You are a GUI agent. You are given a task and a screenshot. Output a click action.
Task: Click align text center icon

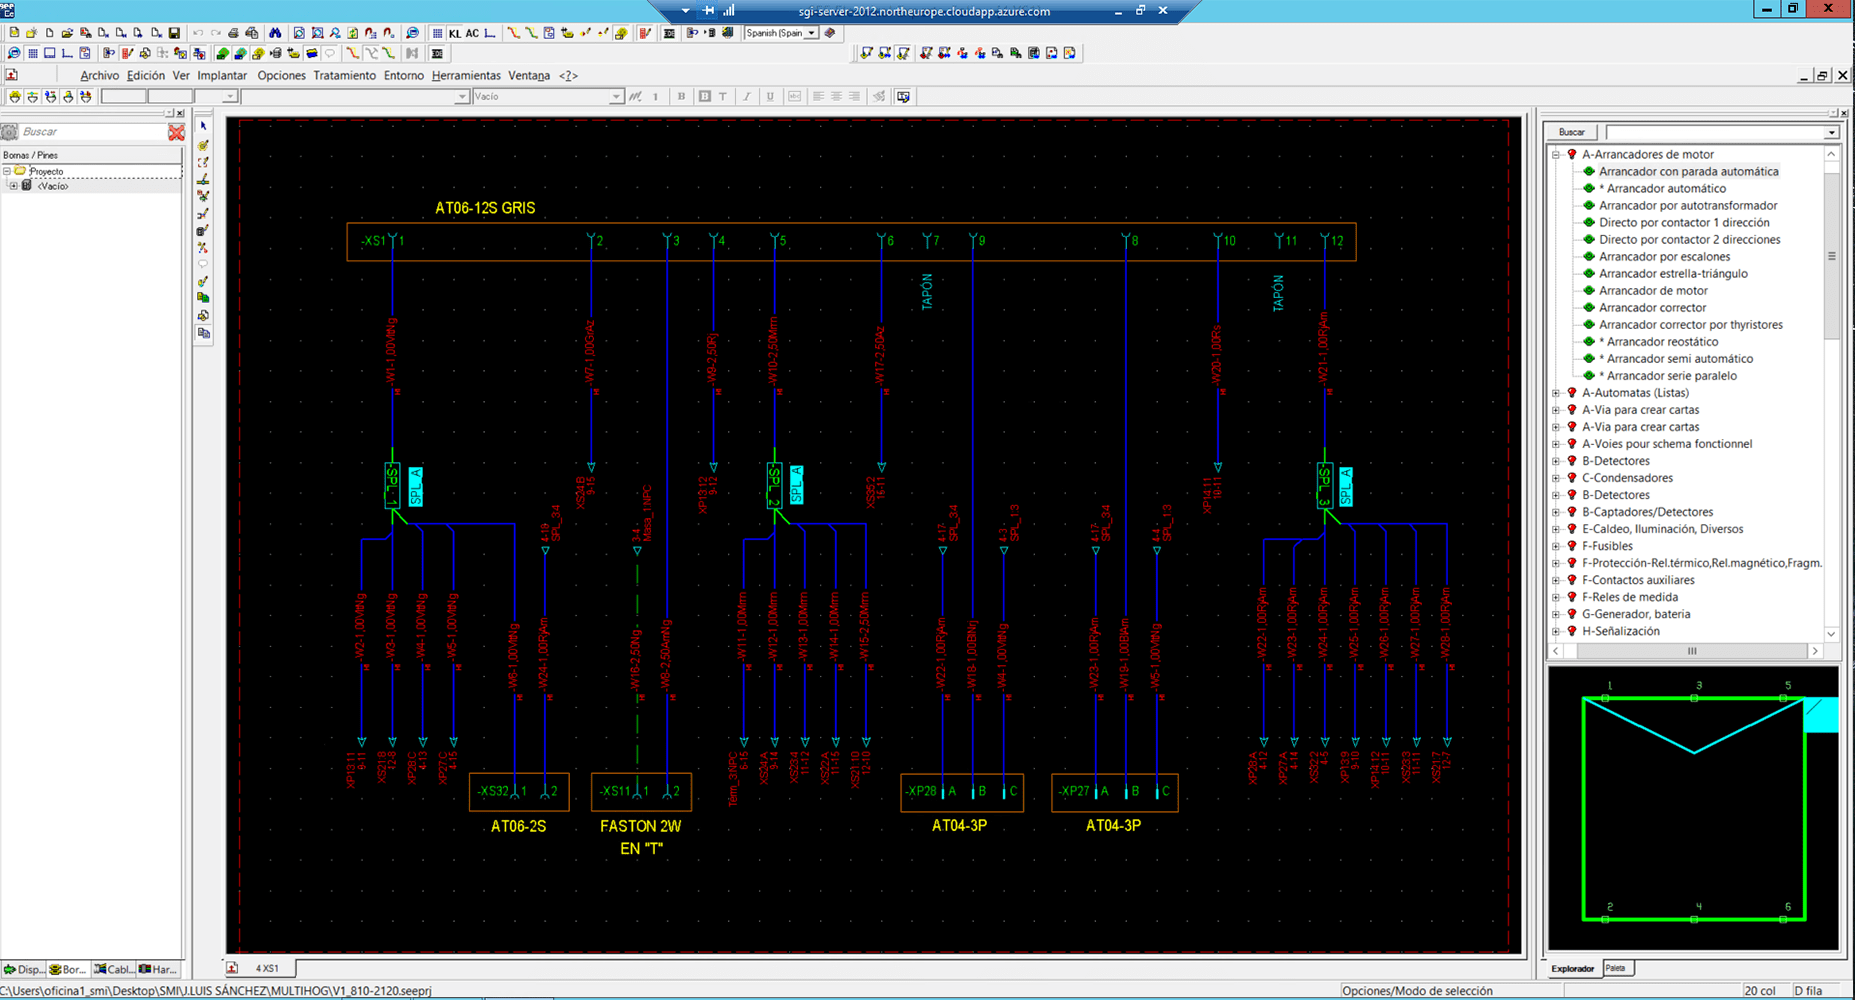836,96
